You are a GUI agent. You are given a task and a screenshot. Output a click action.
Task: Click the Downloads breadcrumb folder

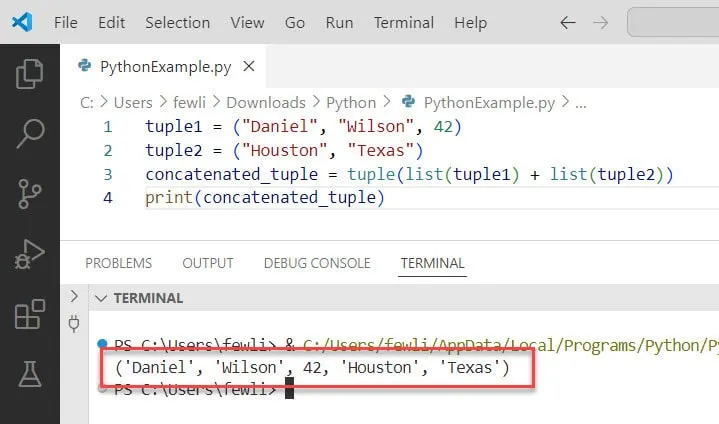click(265, 102)
